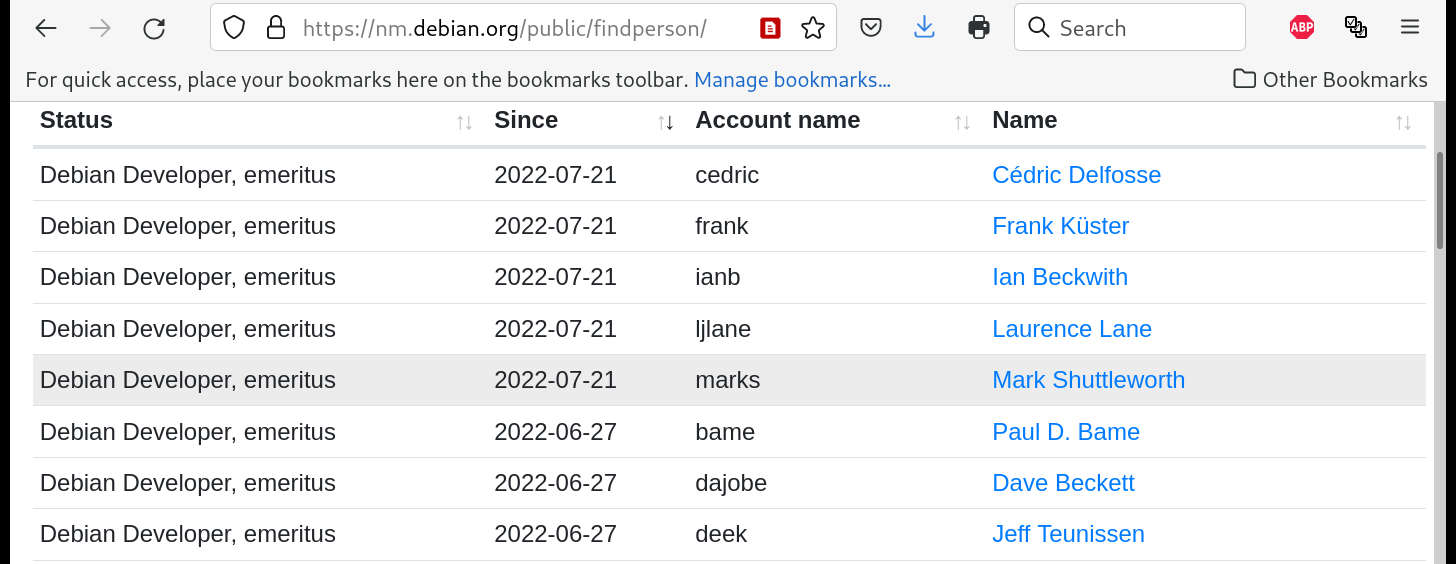Open the Adblock Plus extension

(x=1302, y=28)
